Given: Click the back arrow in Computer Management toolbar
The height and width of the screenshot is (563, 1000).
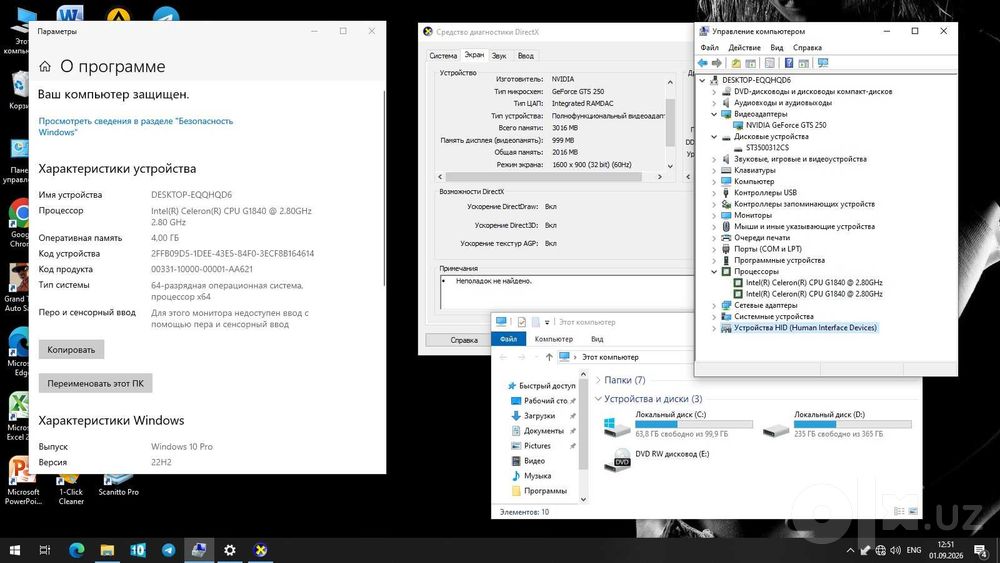Looking at the screenshot, I should pyautogui.click(x=703, y=63).
